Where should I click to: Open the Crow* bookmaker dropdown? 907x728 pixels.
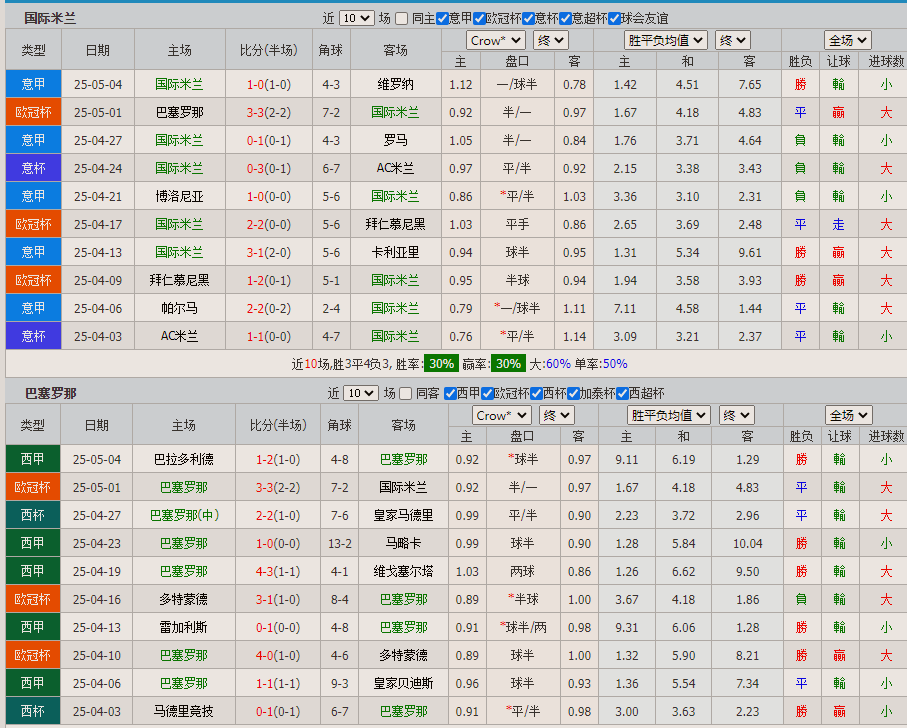pos(495,40)
